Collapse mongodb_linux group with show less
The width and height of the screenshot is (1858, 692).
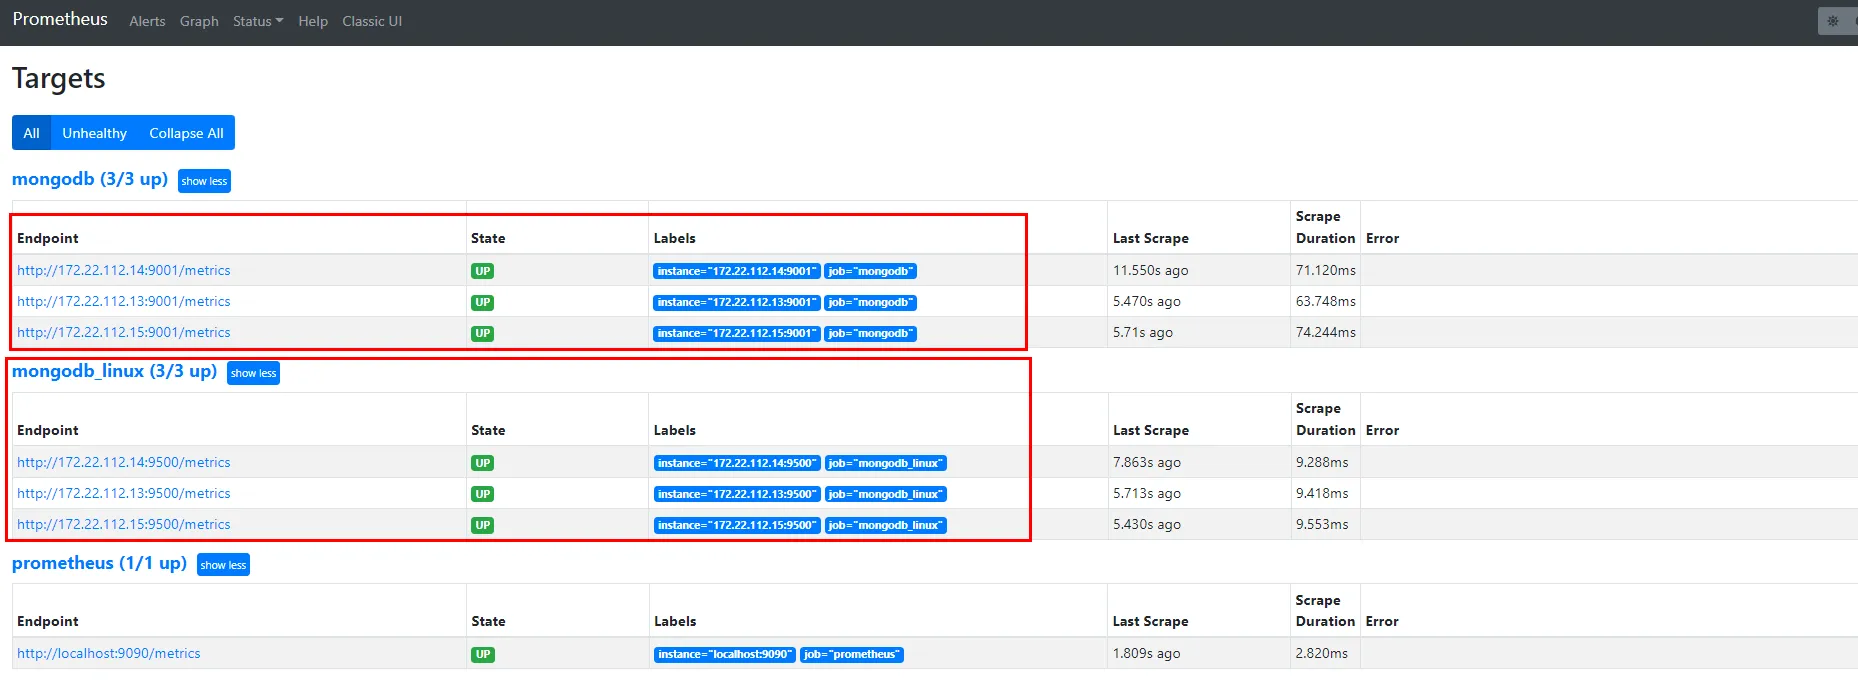point(253,373)
